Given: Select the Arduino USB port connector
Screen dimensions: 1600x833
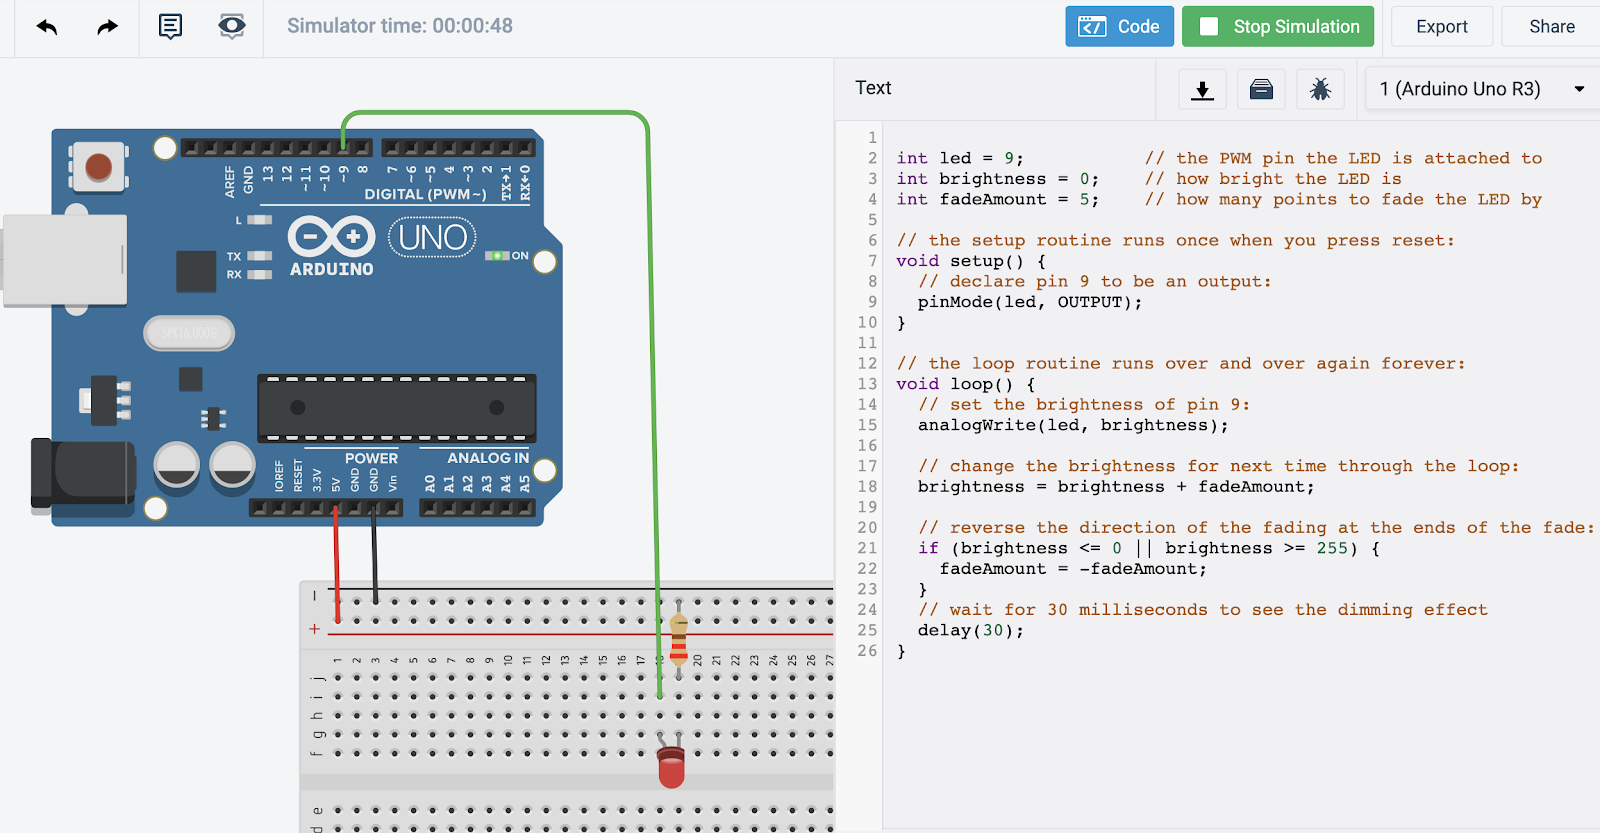Looking at the screenshot, I should (65, 260).
